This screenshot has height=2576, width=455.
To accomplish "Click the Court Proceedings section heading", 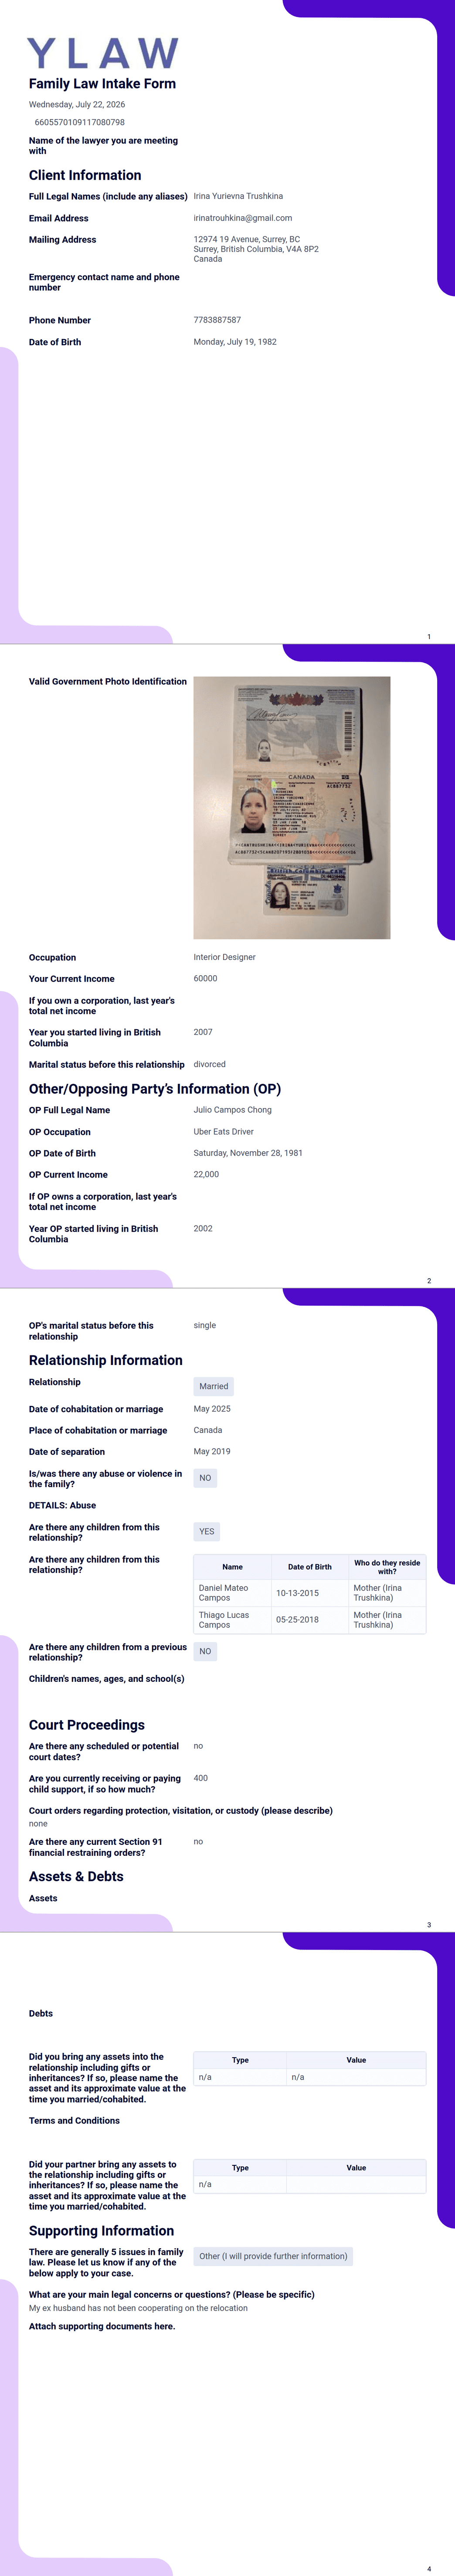I will coord(87,1725).
